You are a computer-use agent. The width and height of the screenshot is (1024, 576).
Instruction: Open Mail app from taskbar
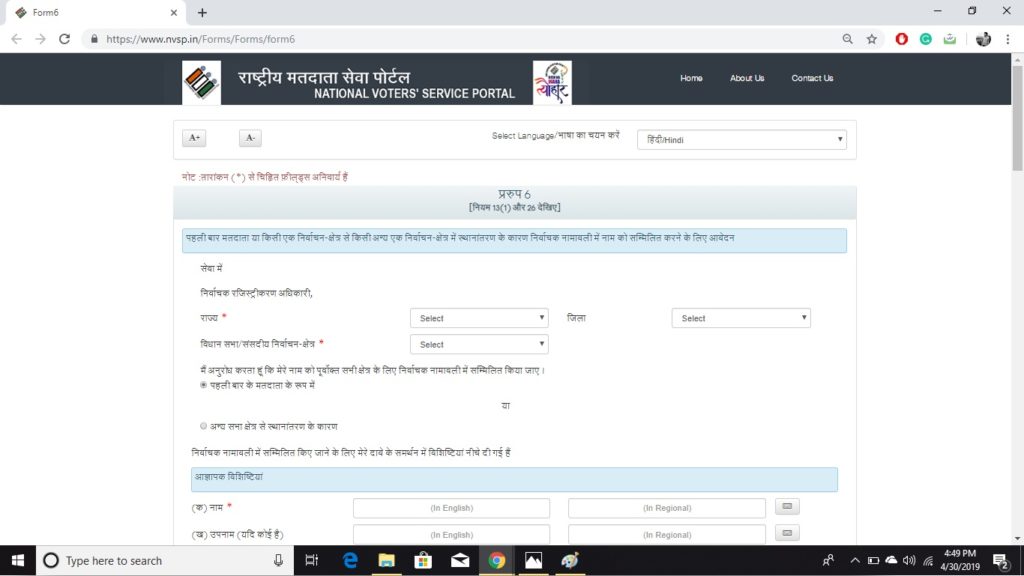pos(460,560)
